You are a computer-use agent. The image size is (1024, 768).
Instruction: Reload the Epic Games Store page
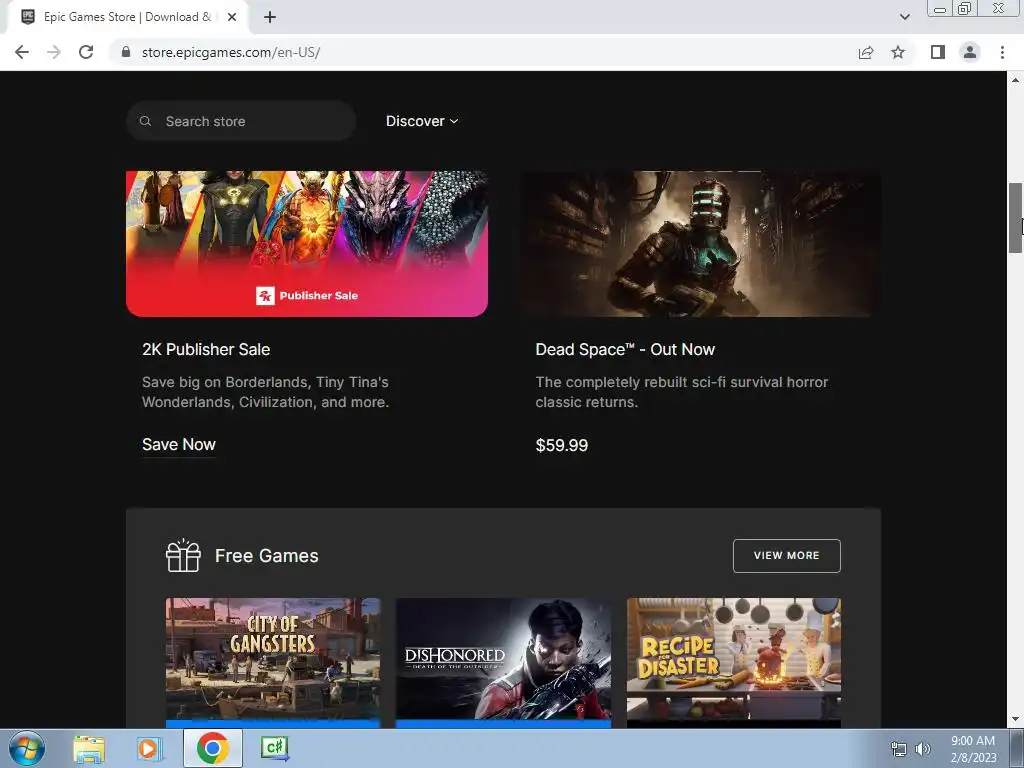(86, 52)
